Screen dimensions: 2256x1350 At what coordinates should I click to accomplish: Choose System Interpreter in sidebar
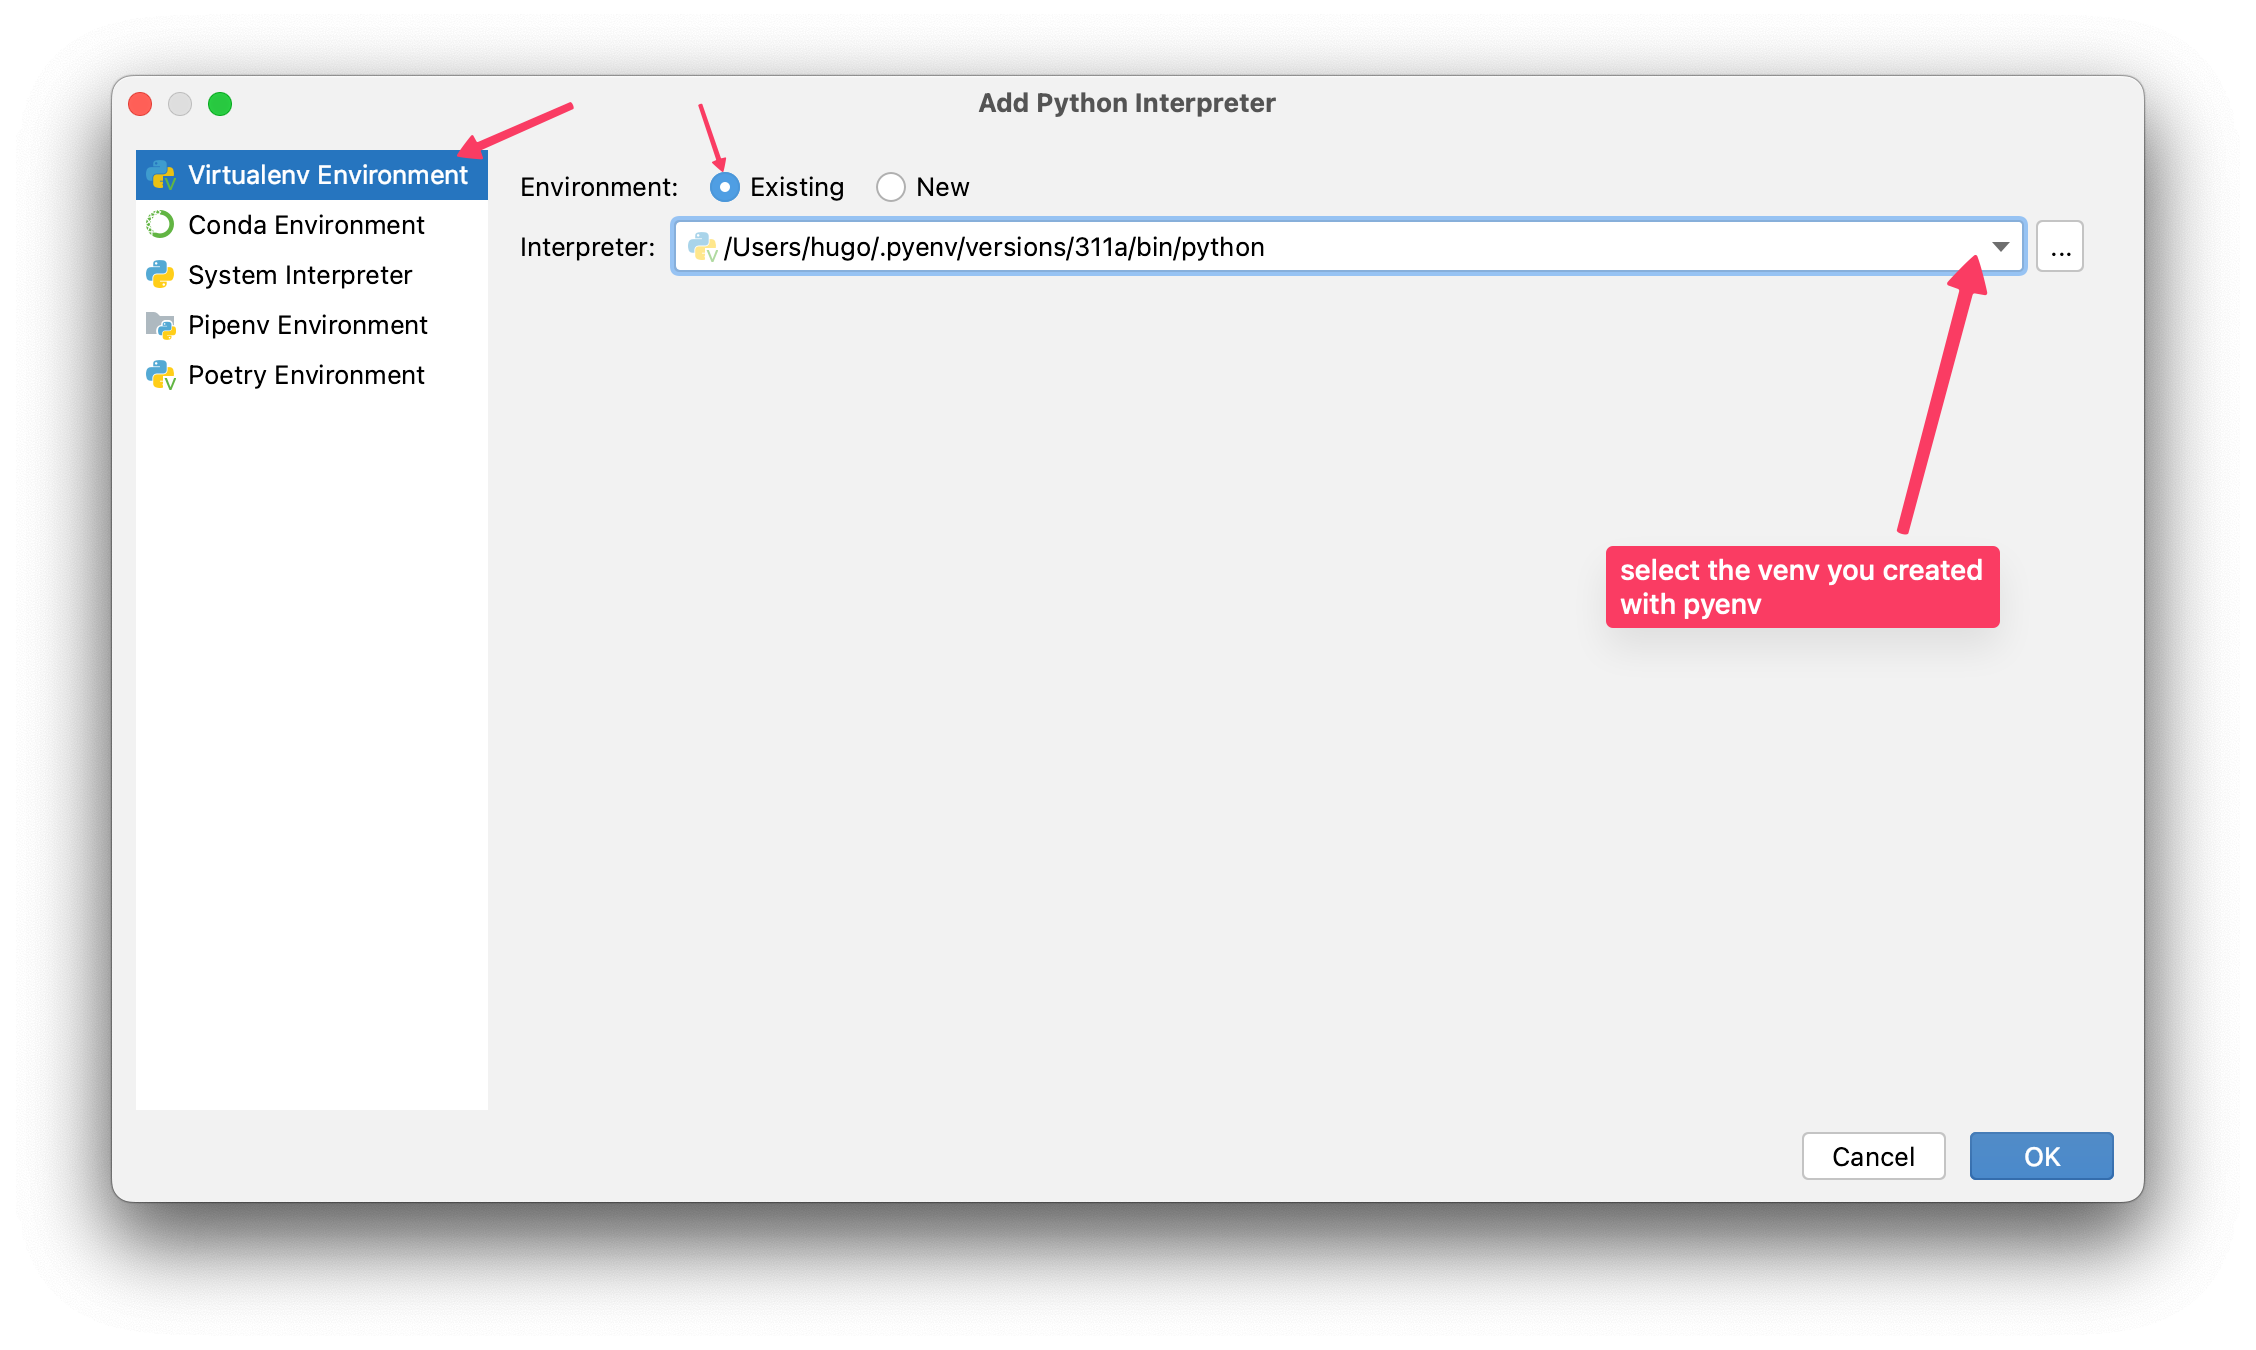(300, 275)
